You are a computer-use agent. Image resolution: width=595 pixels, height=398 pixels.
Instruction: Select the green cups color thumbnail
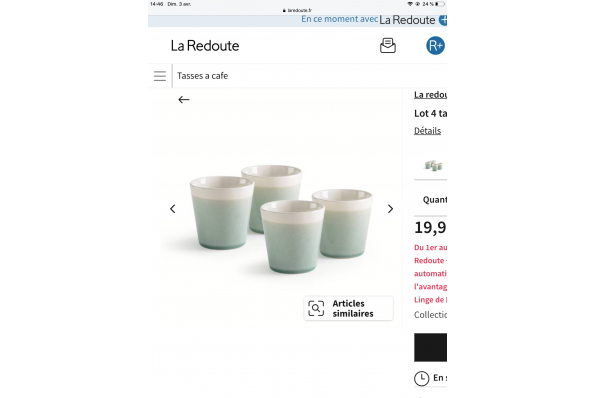click(x=434, y=165)
